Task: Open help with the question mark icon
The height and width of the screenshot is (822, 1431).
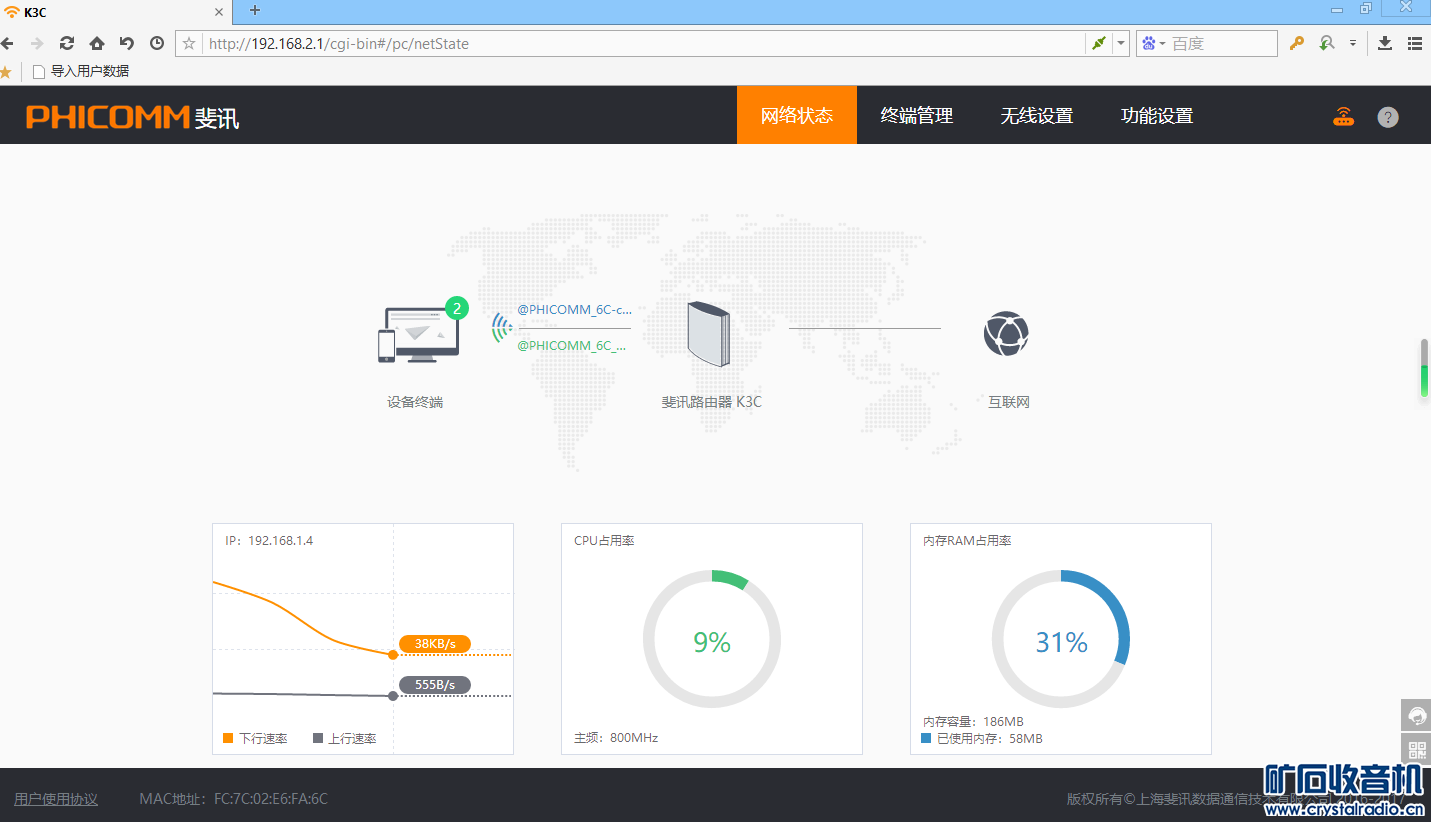Action: click(x=1388, y=117)
